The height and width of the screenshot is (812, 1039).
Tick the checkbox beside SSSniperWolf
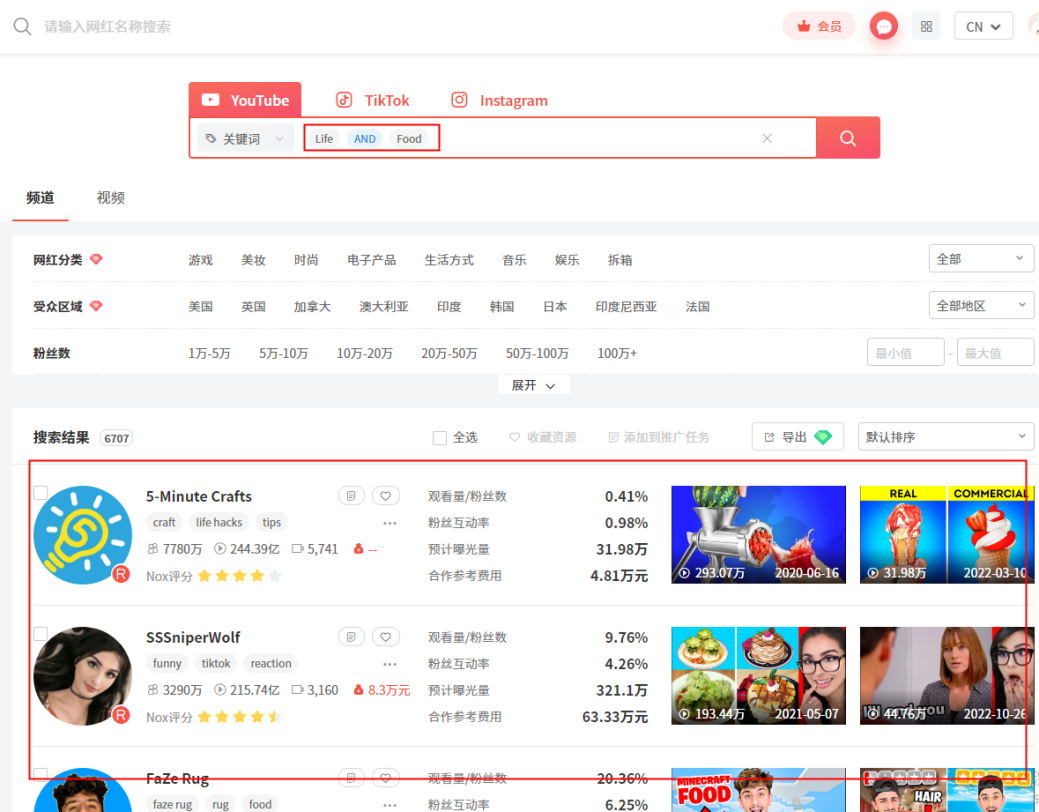pos(41,633)
